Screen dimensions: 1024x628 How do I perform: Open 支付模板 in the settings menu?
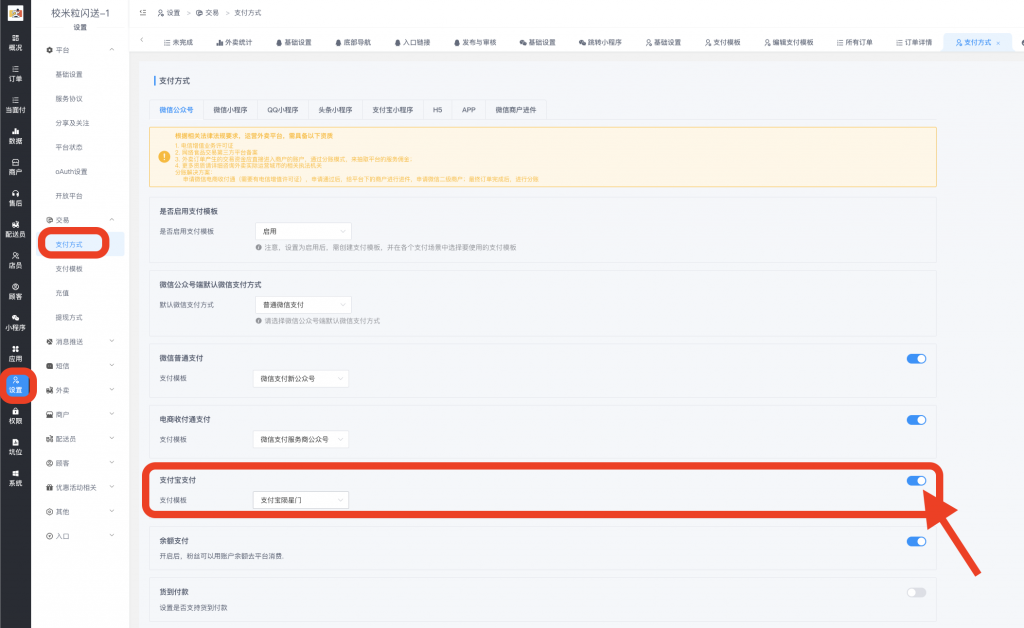point(69,269)
